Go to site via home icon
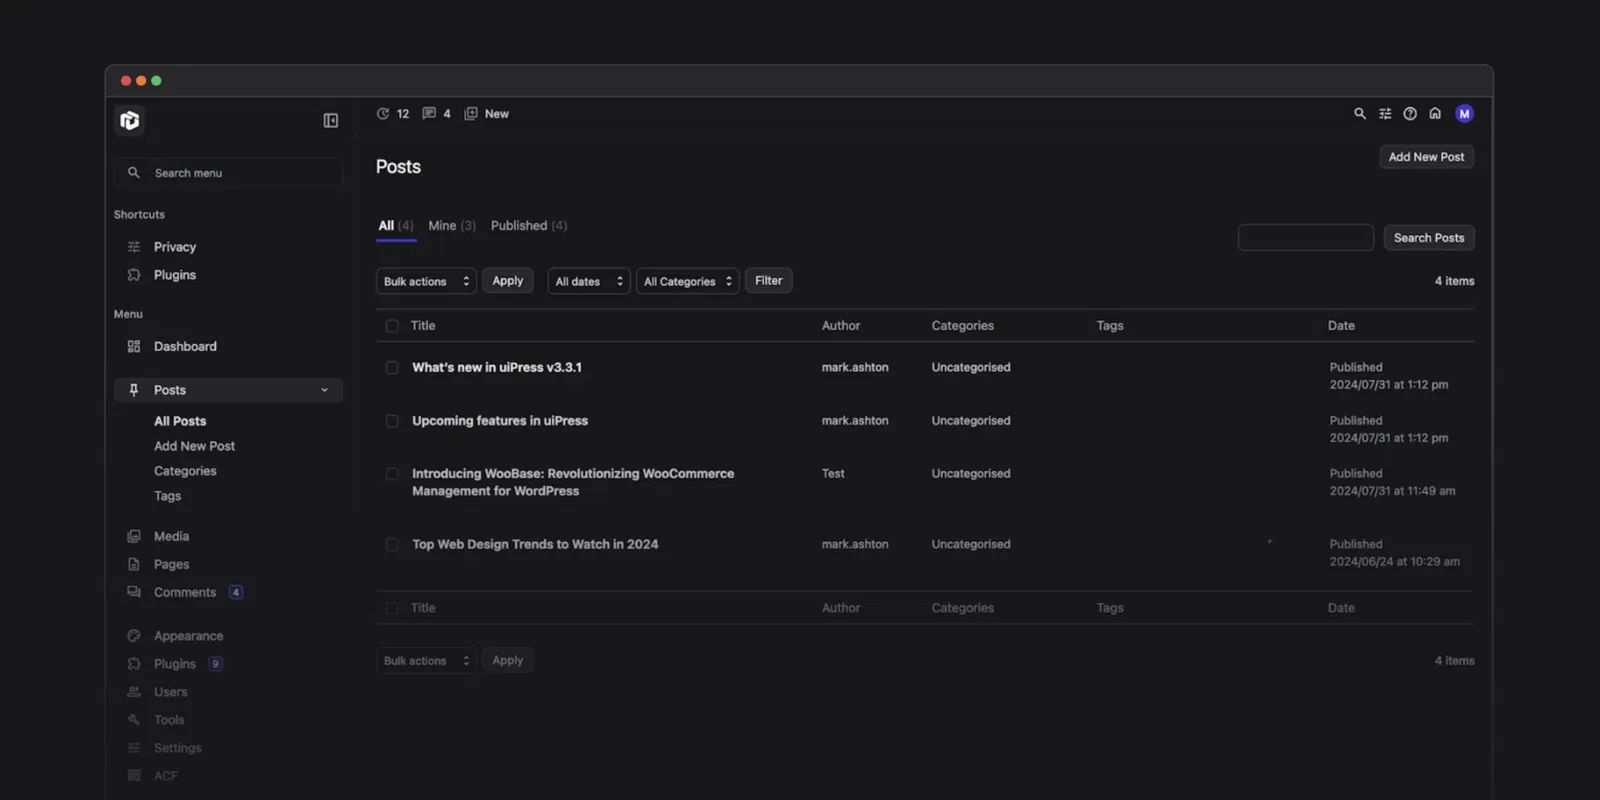1600x800 pixels. [x=1435, y=114]
